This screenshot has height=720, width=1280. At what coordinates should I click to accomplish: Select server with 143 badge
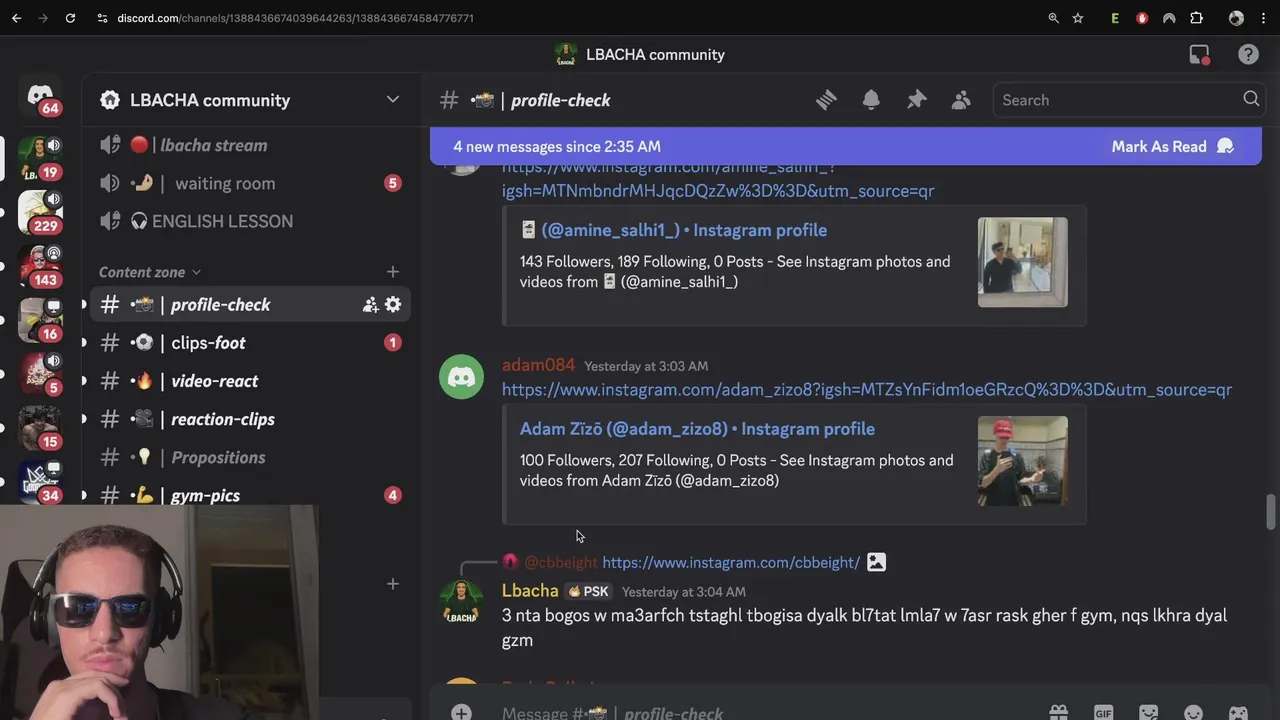tap(40, 265)
